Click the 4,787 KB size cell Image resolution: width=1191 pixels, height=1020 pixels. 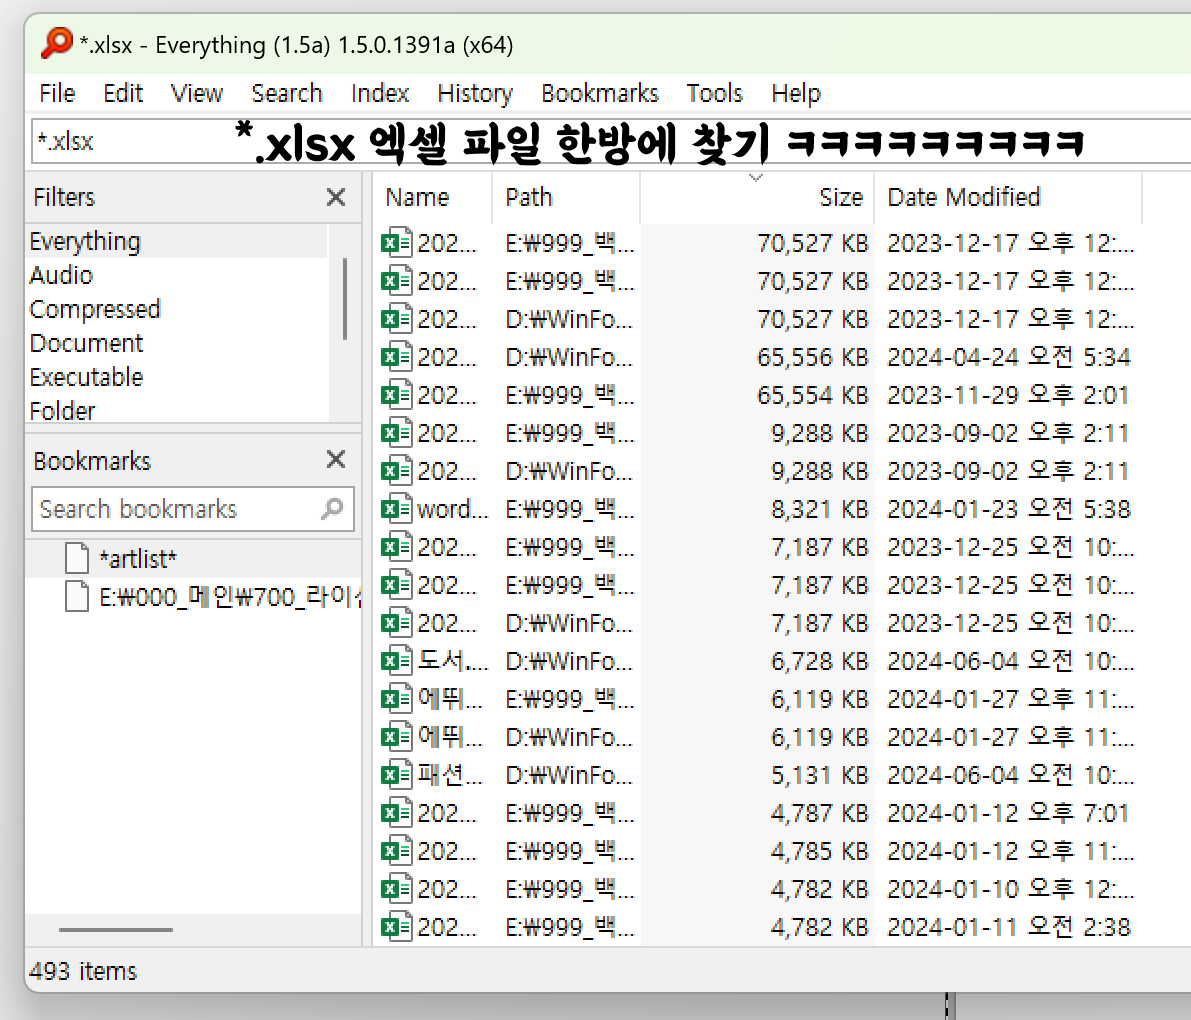[x=819, y=813]
